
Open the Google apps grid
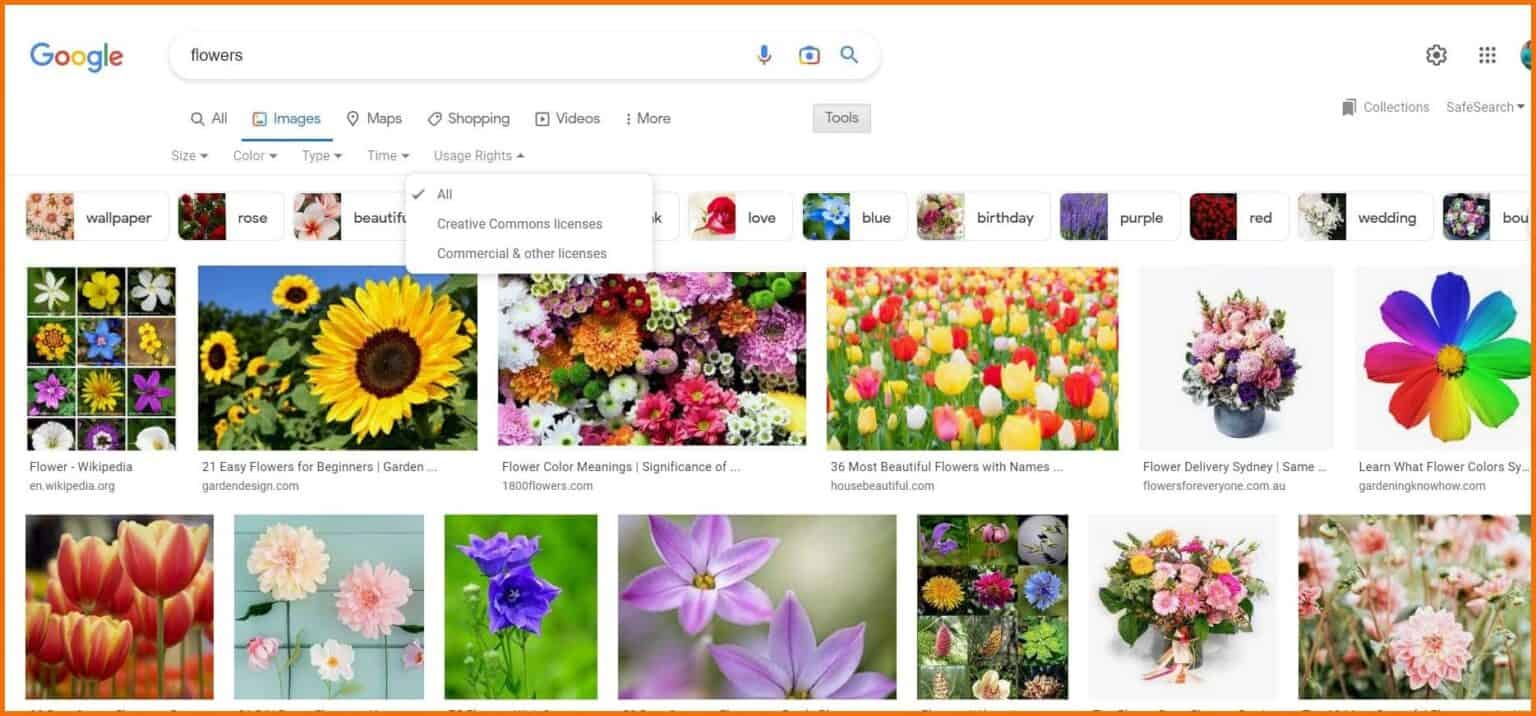(x=1487, y=55)
